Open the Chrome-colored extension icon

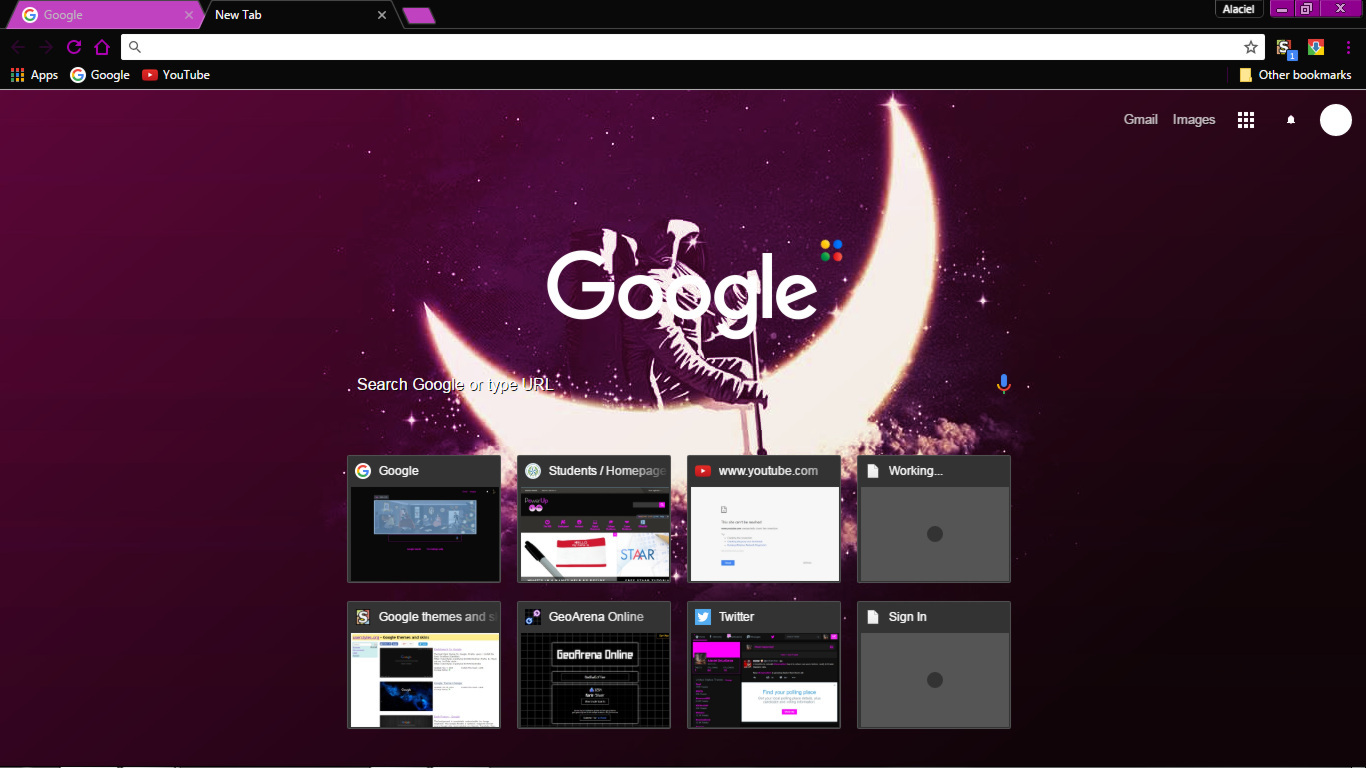(1316, 47)
